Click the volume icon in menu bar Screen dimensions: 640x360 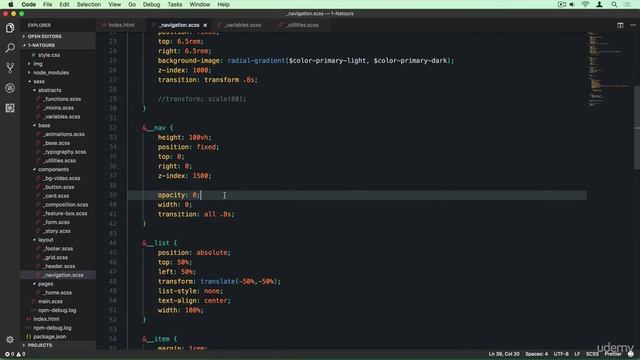pos(572,4)
